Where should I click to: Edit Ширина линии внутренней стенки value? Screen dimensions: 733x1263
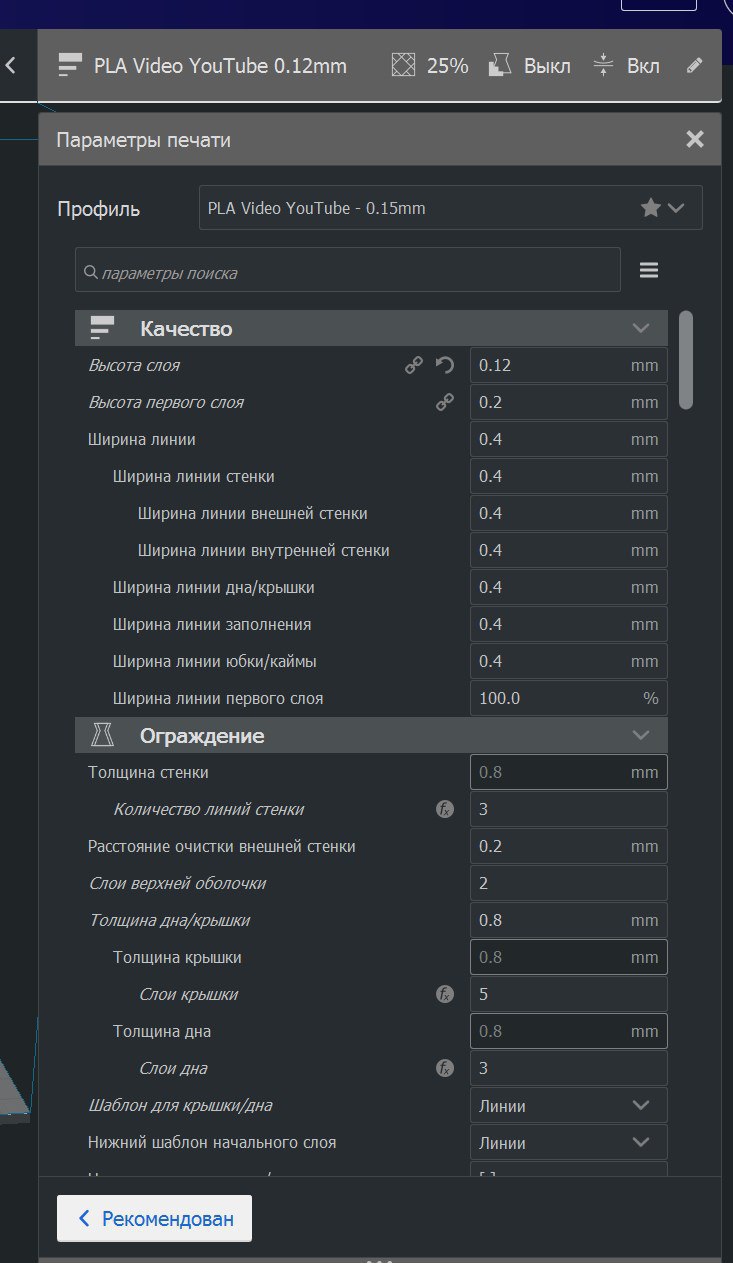[569, 550]
